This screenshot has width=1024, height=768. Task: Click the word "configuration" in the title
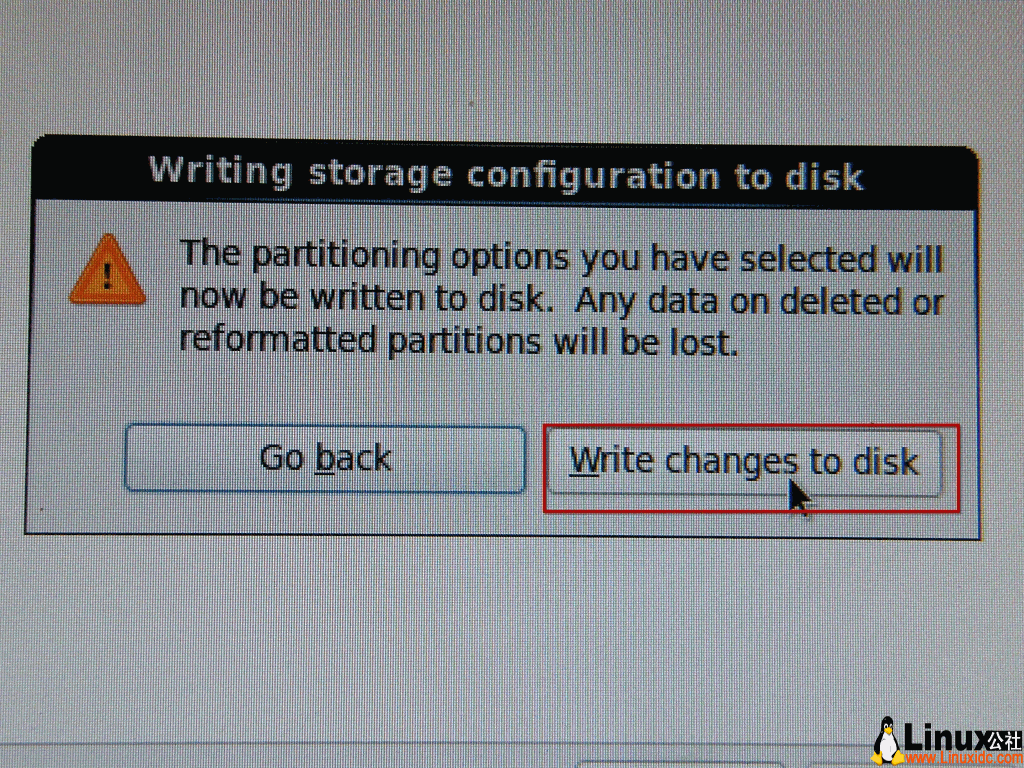point(594,175)
